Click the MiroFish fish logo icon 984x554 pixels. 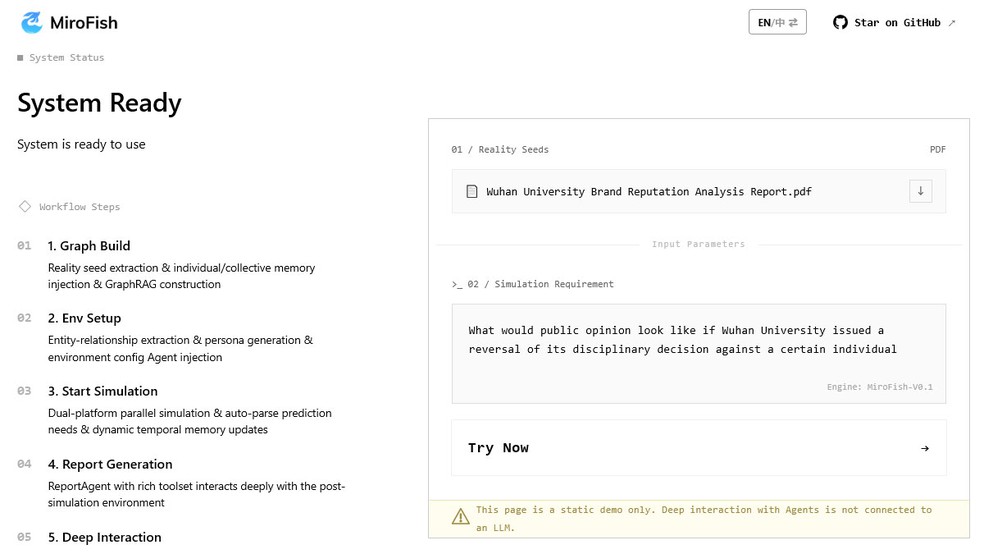point(32,22)
